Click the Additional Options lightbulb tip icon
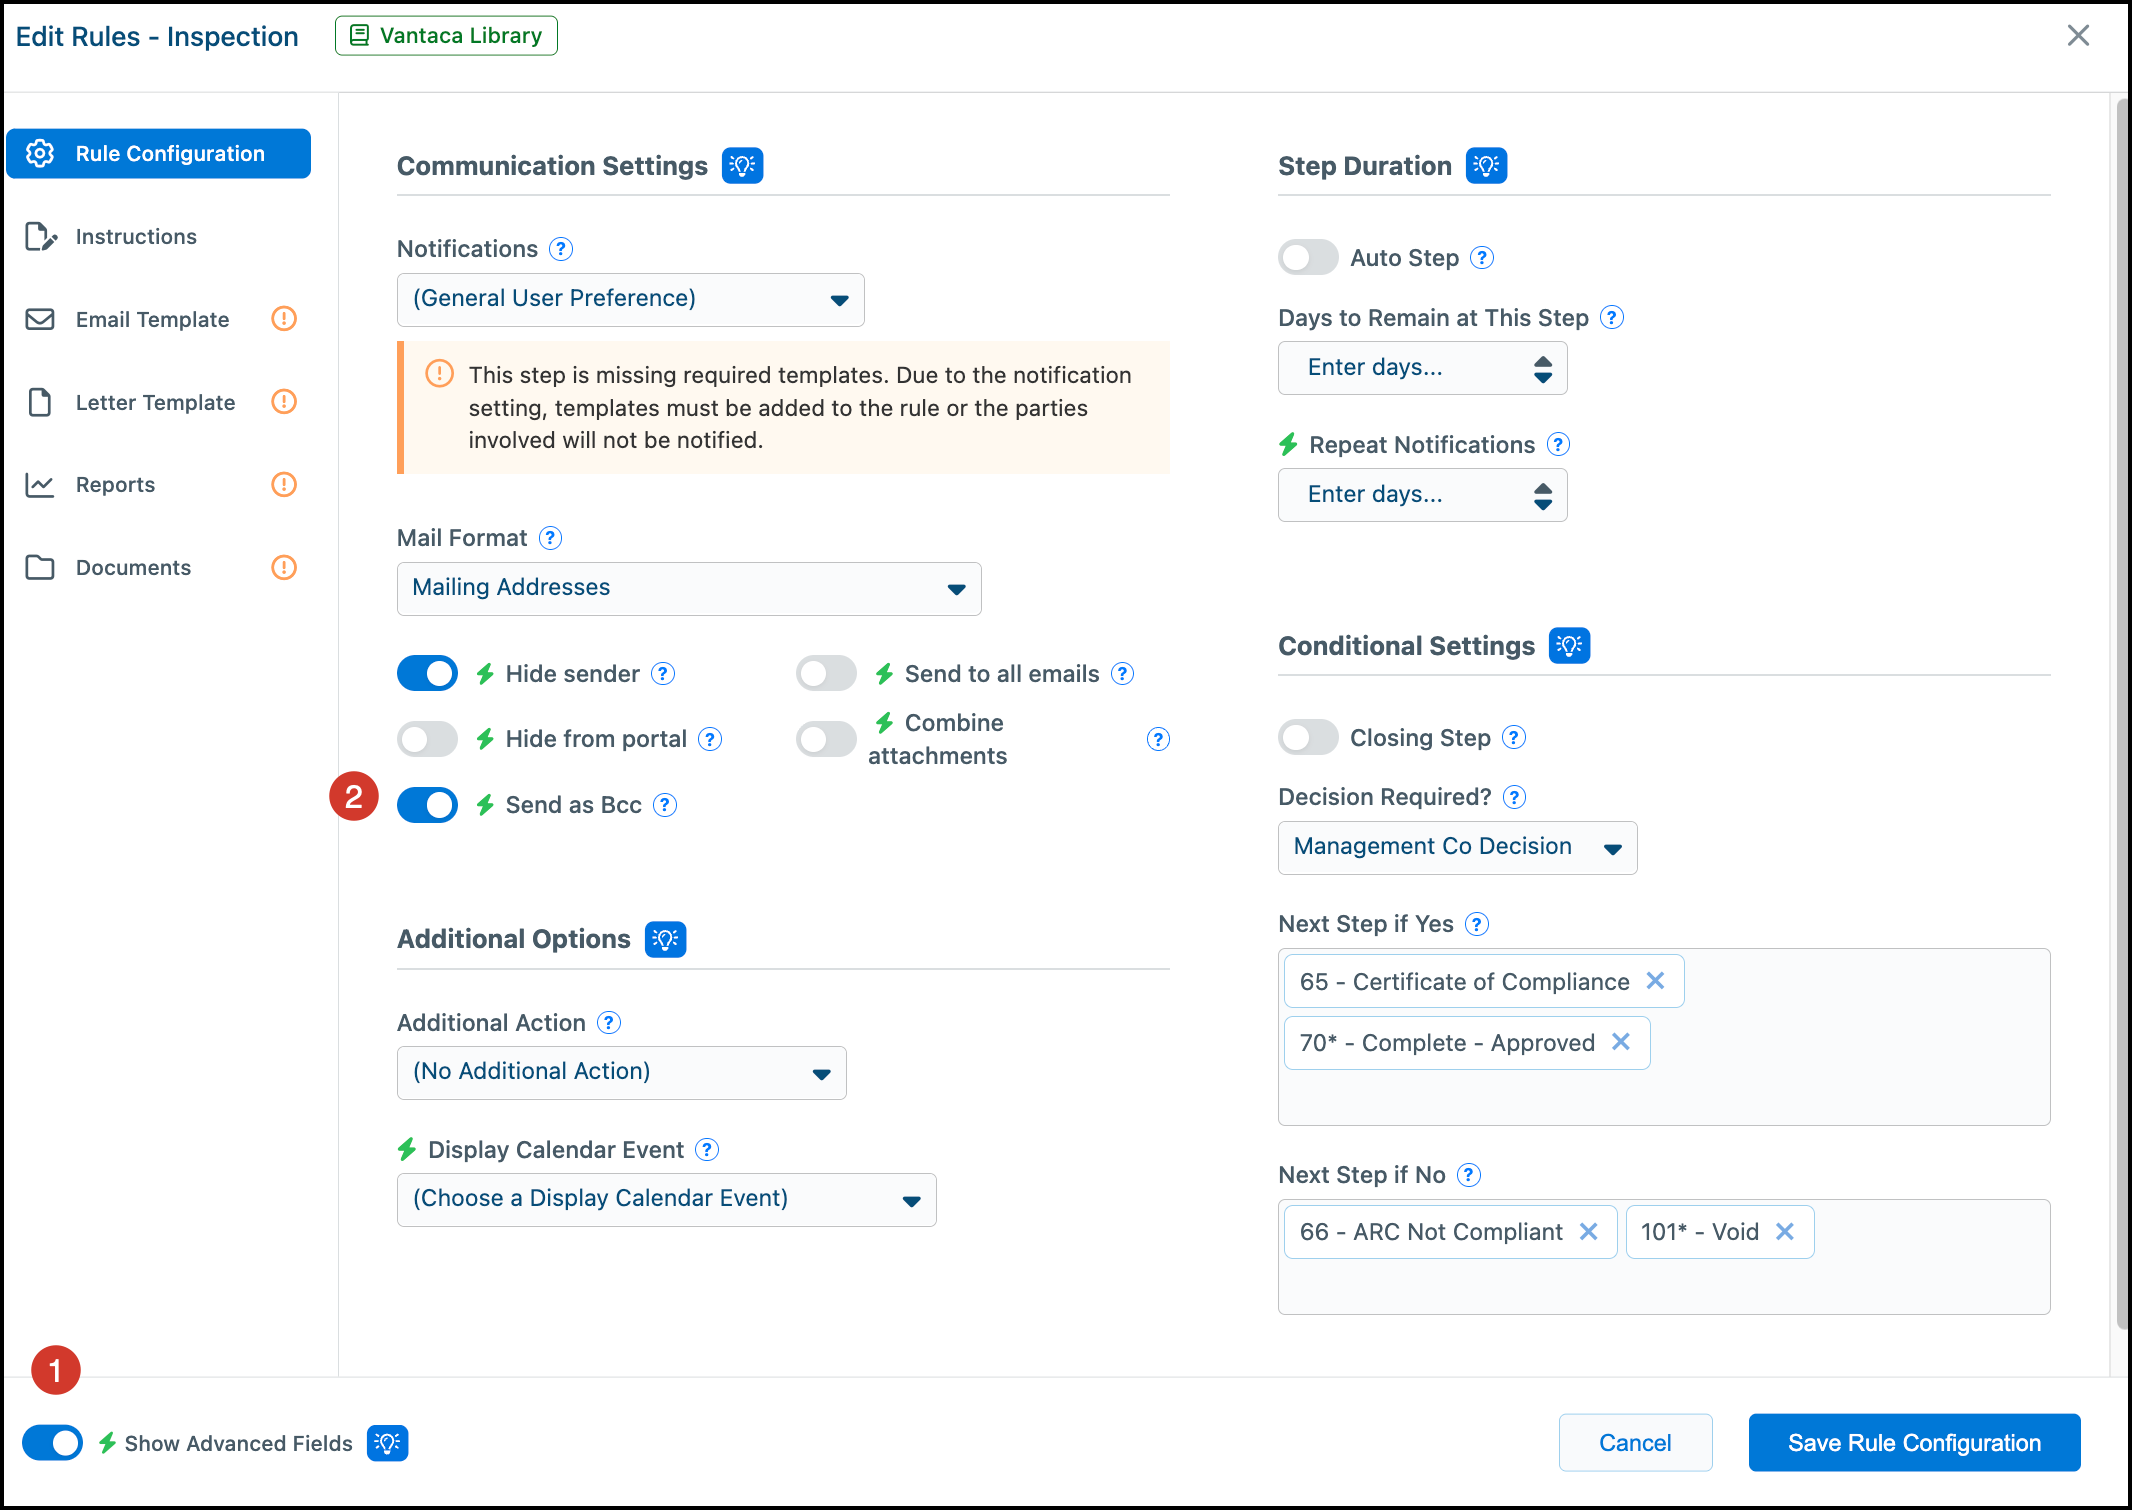This screenshot has height=1510, width=2132. tap(665, 939)
